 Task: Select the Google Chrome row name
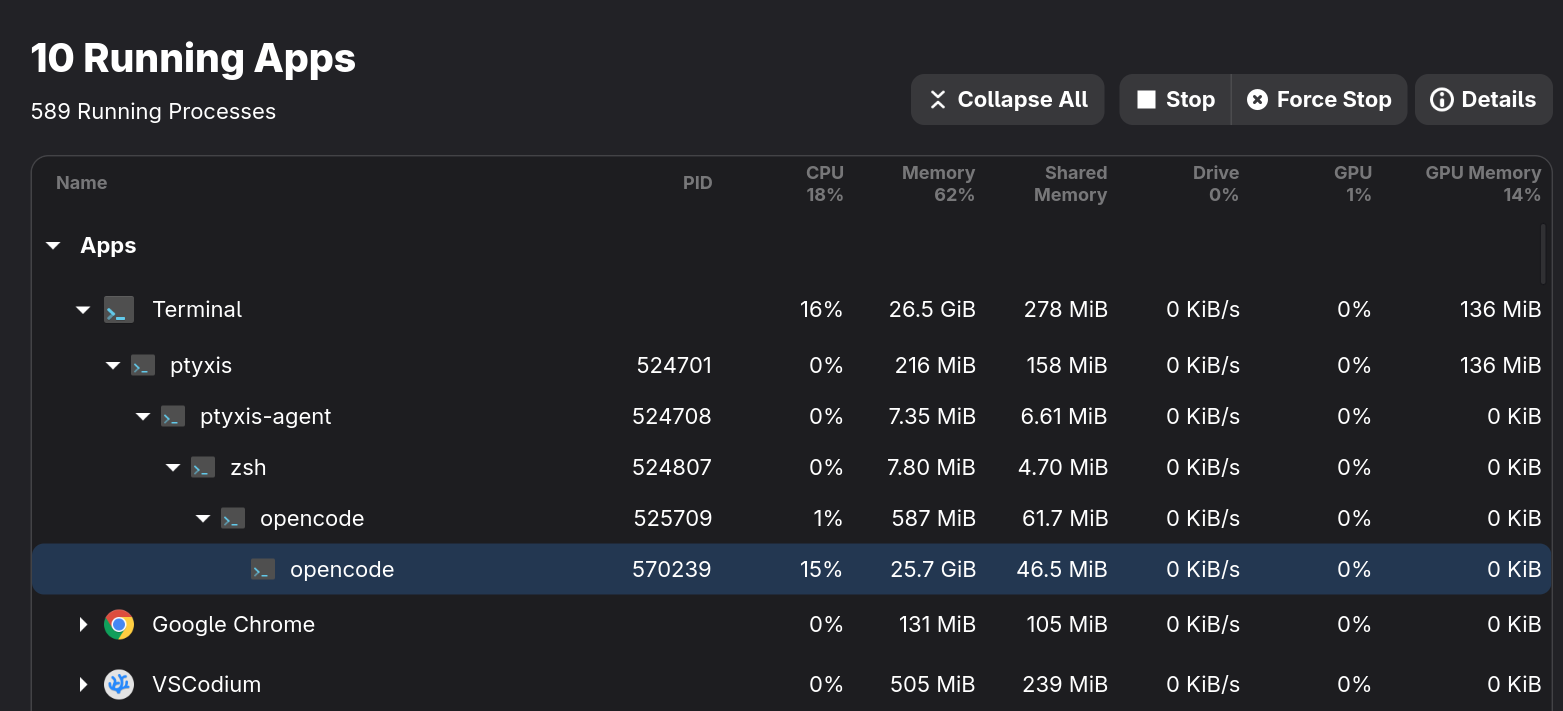coord(233,625)
